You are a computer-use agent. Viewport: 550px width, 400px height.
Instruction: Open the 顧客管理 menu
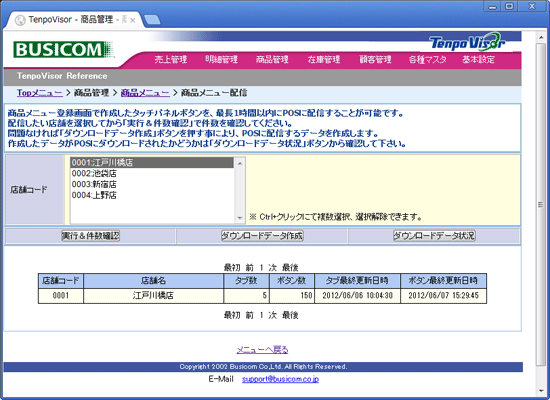[x=375, y=59]
